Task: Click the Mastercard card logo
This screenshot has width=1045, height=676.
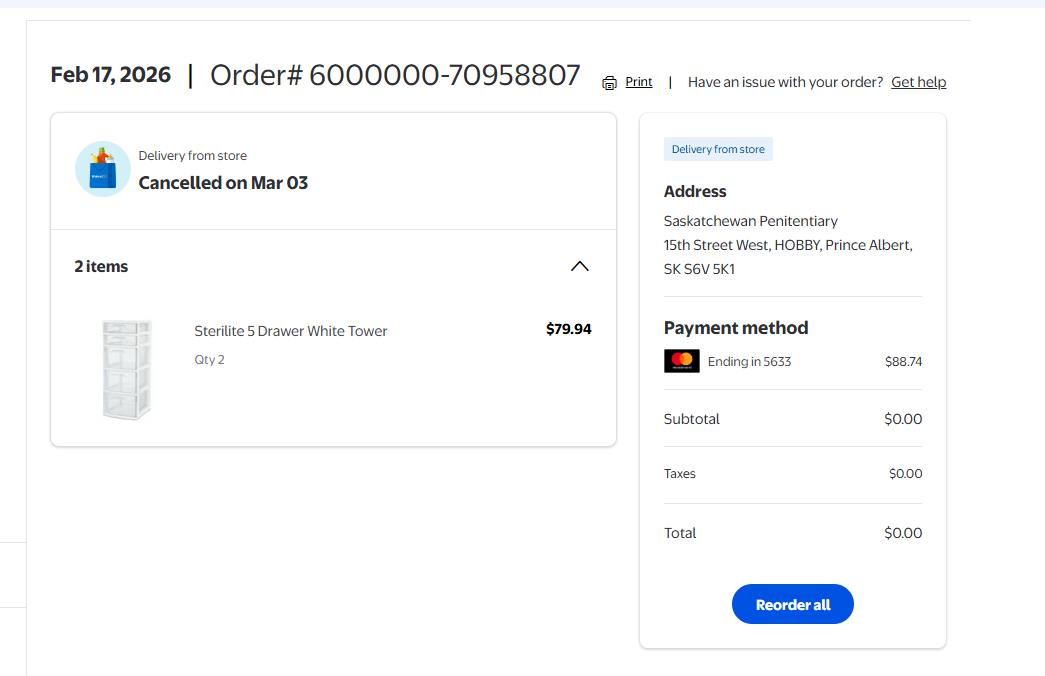Action: pos(682,361)
